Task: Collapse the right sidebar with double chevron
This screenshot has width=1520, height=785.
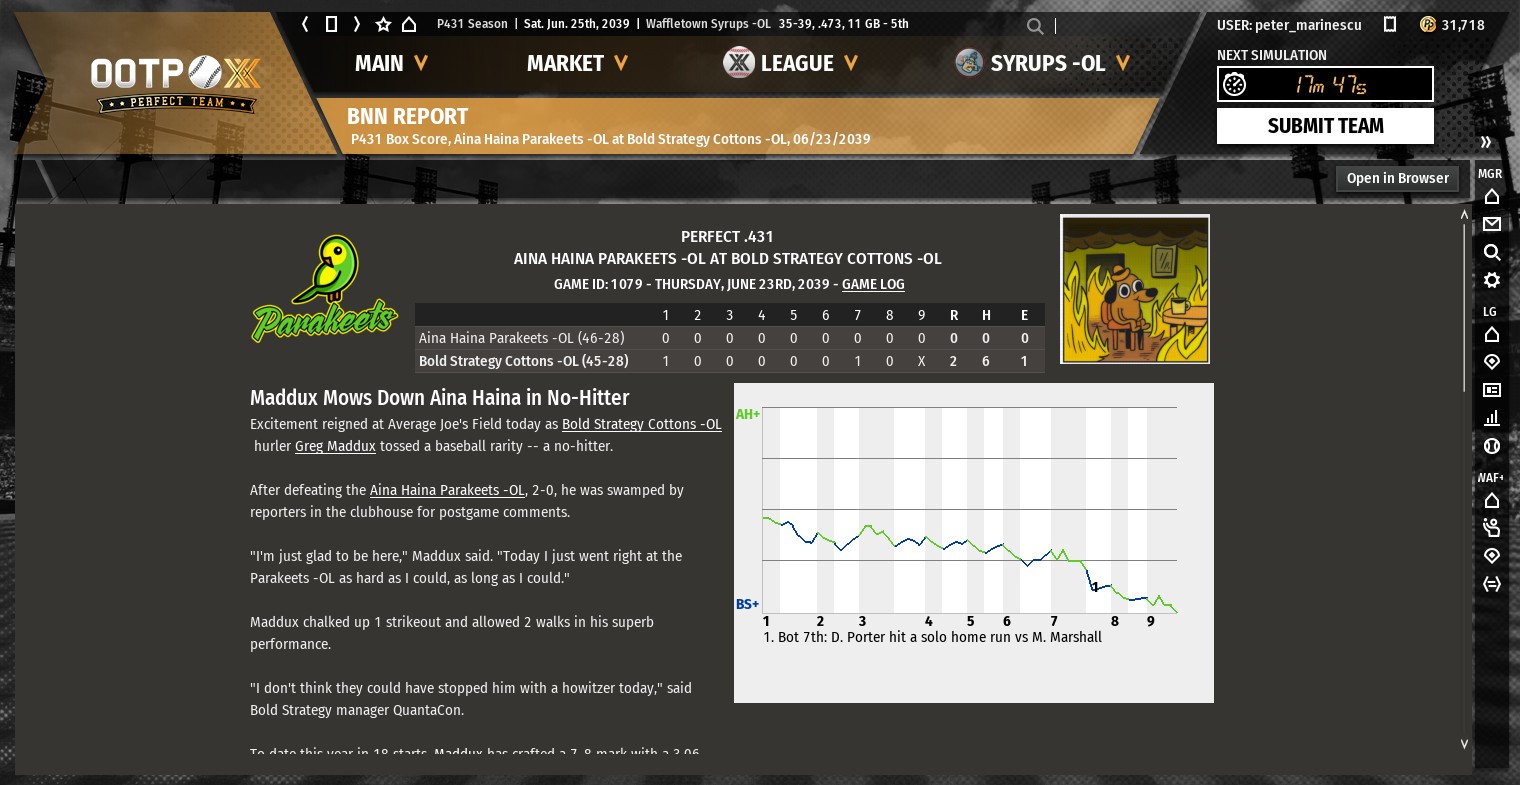Action: (1486, 142)
